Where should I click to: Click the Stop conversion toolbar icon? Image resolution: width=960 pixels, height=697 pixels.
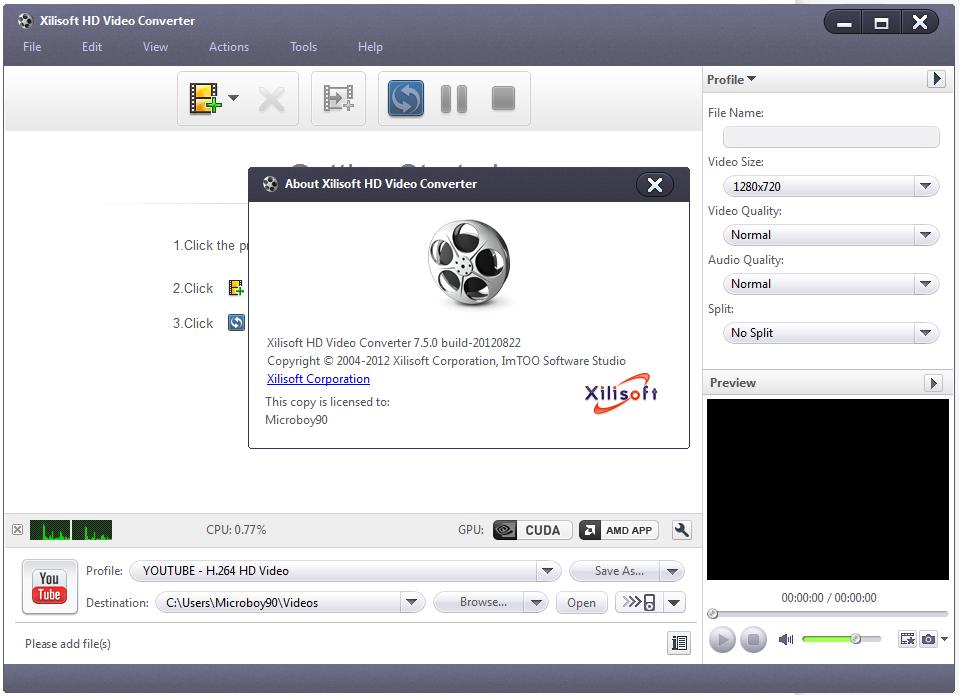tap(503, 98)
